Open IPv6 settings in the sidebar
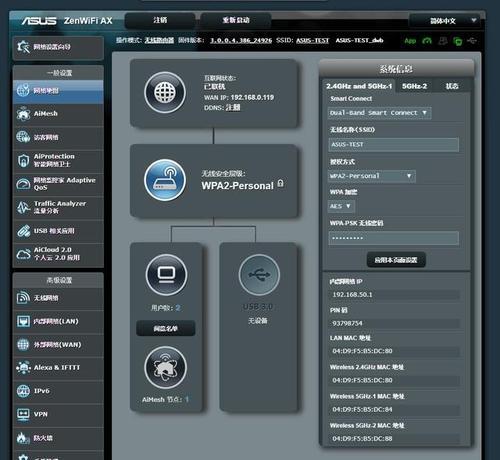500x460 pixels. [x=58, y=391]
